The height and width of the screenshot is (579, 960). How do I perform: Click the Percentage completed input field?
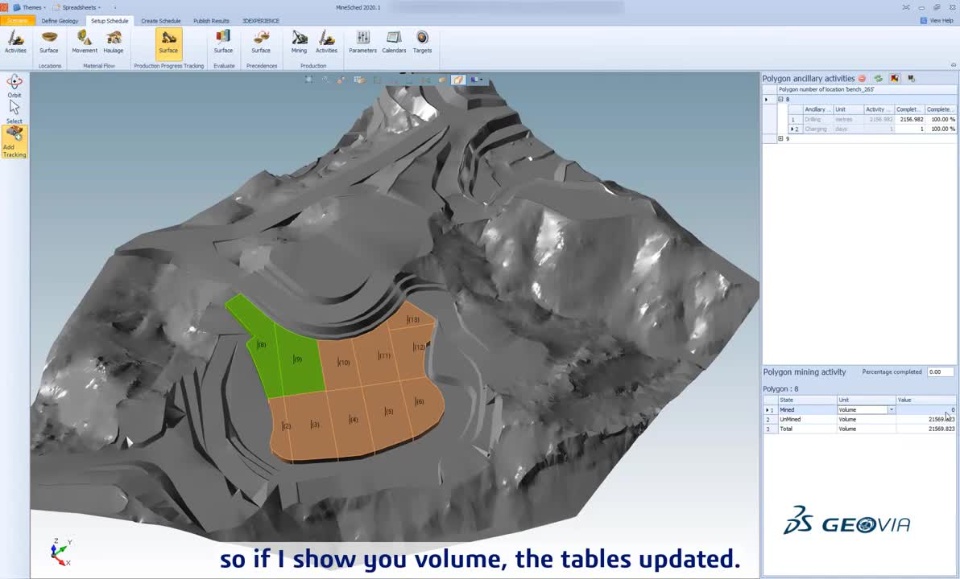click(940, 372)
